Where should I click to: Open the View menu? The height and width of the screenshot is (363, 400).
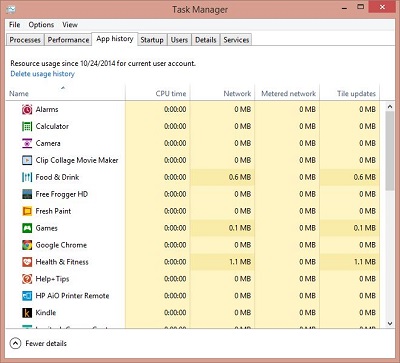70,25
